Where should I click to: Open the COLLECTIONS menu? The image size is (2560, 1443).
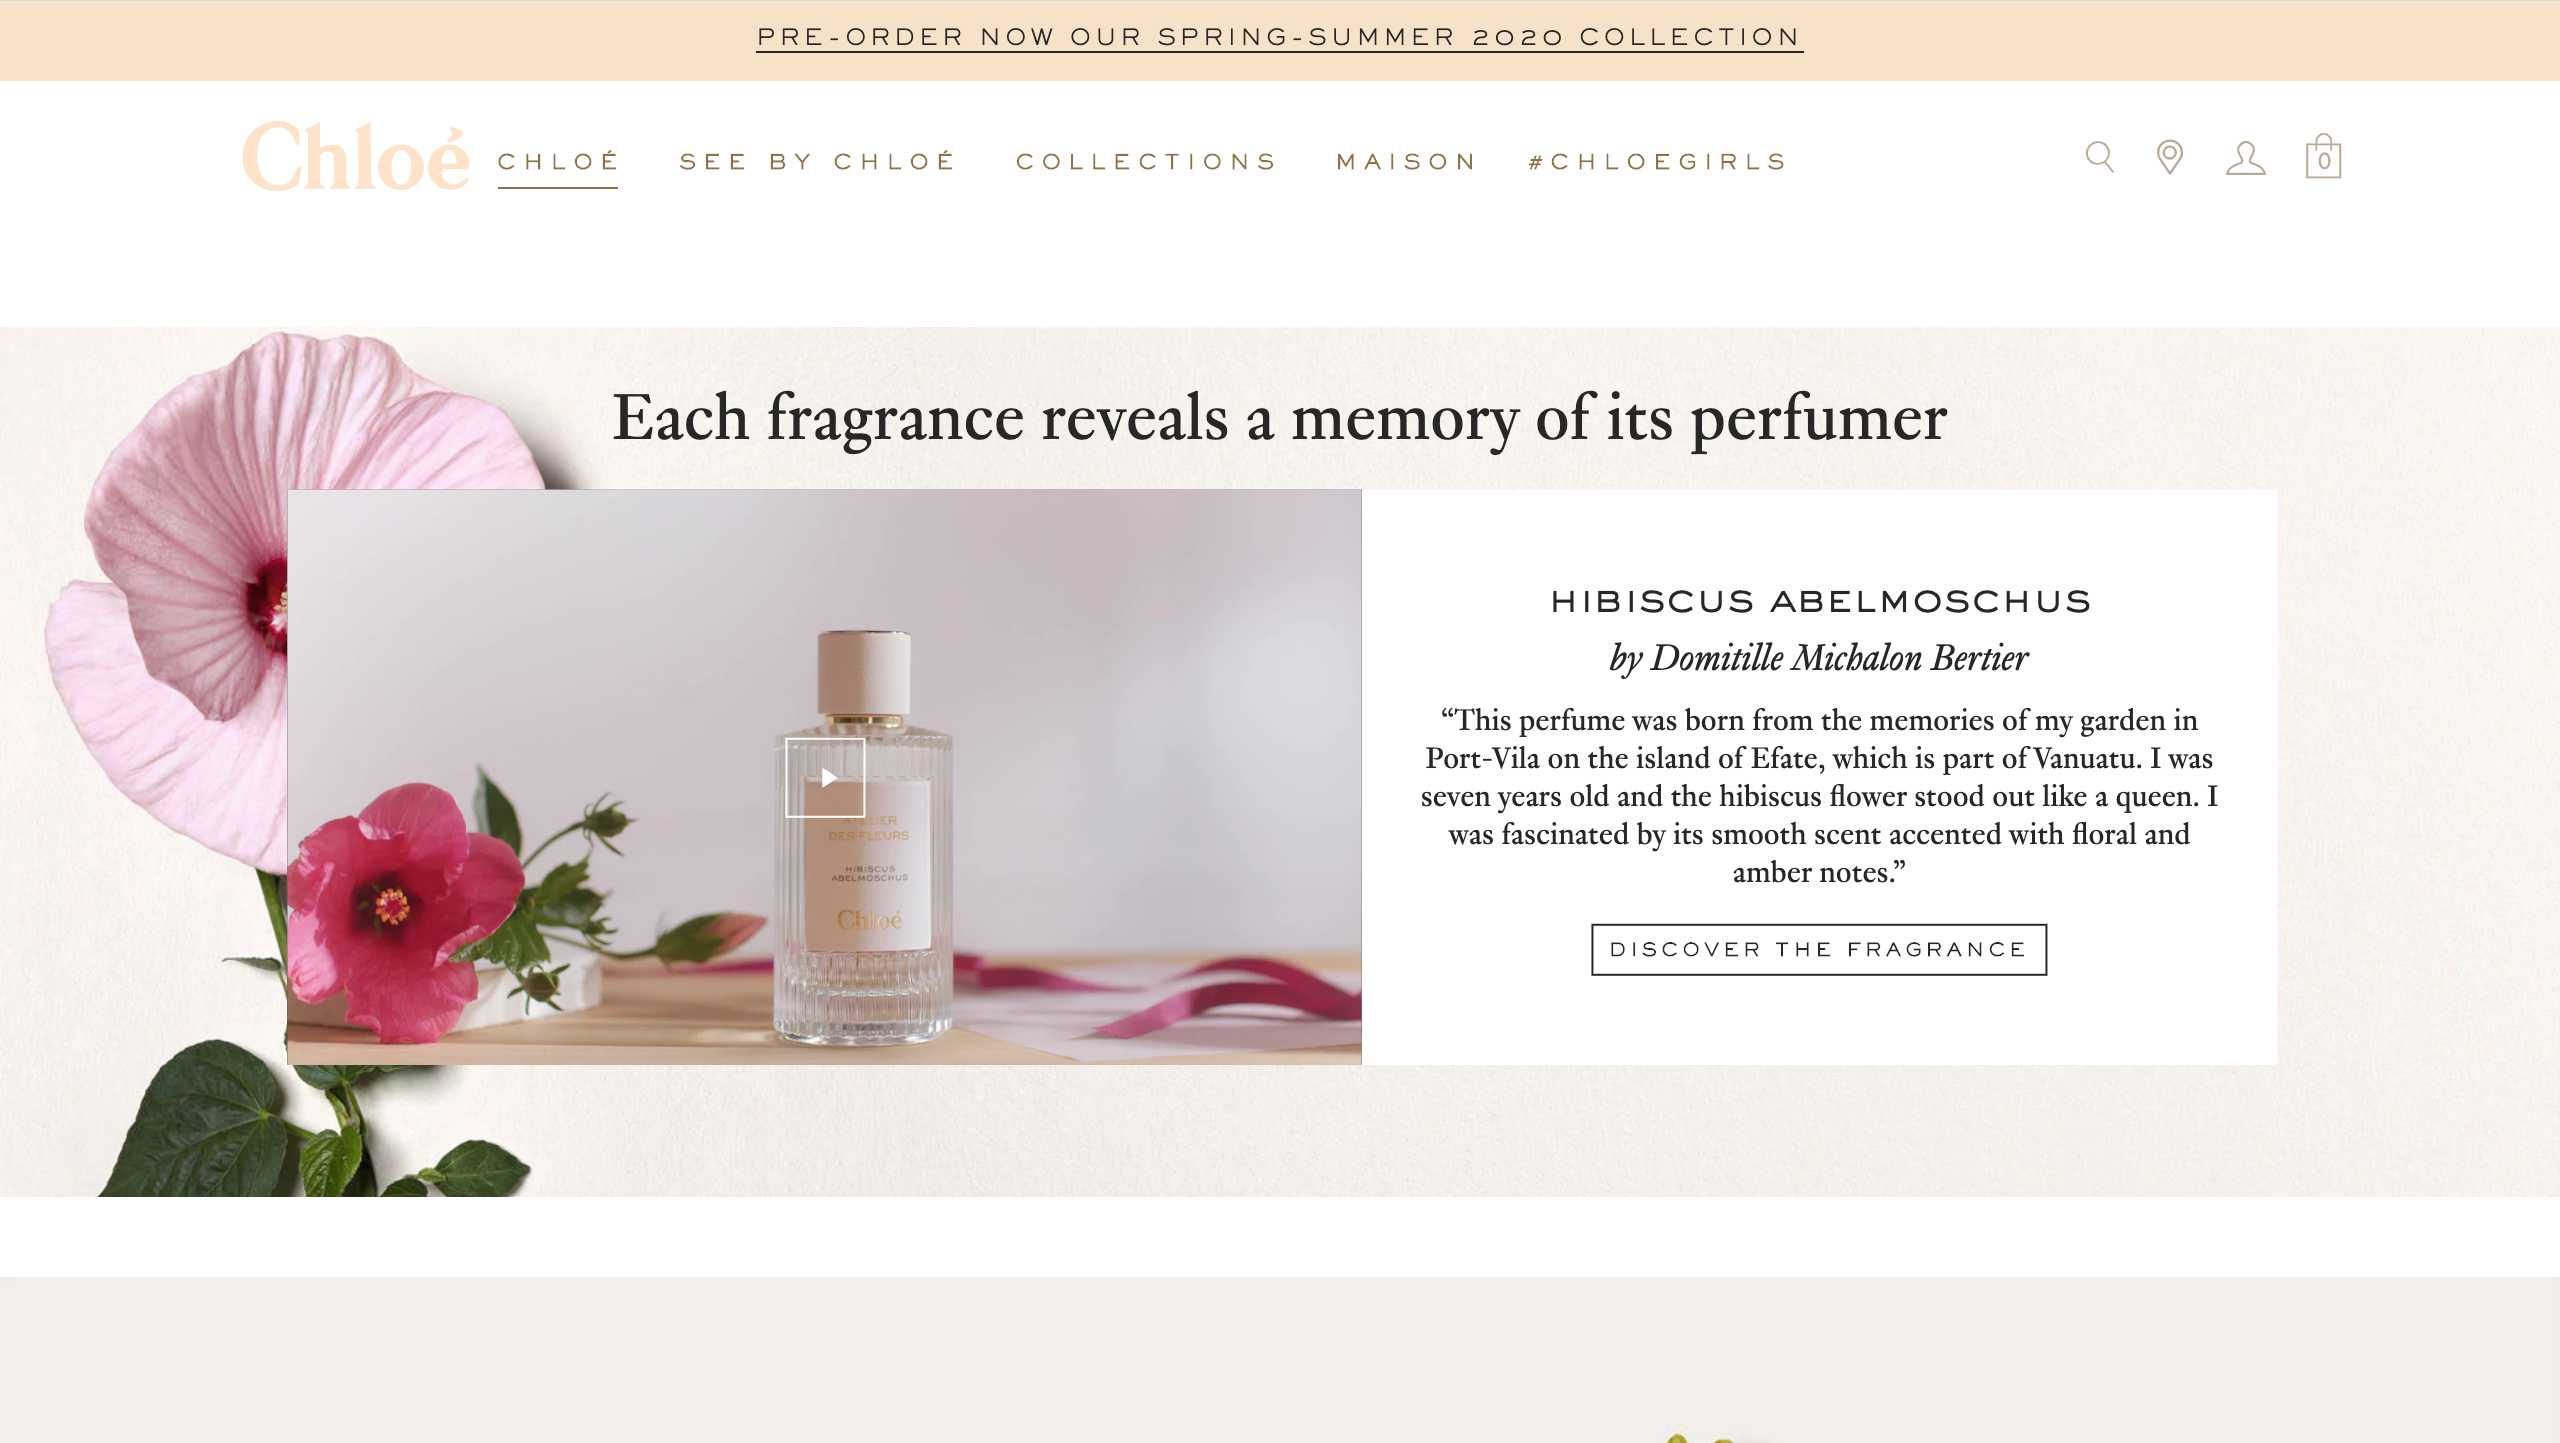(1146, 161)
